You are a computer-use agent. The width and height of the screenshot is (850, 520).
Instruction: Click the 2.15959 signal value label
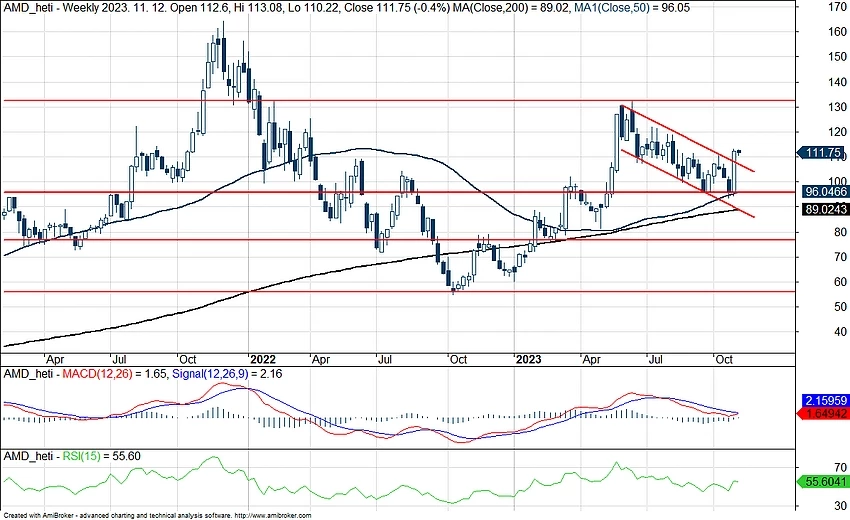826,401
